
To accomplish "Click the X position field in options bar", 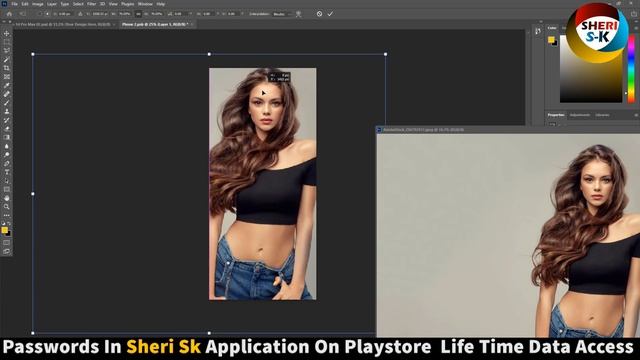I will pyautogui.click(x=64, y=14).
